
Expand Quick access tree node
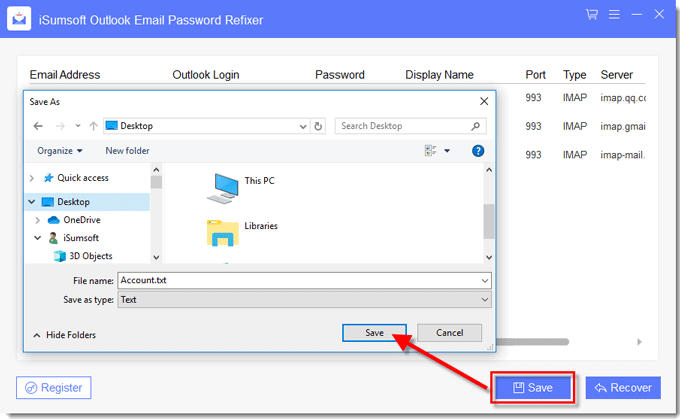31,178
